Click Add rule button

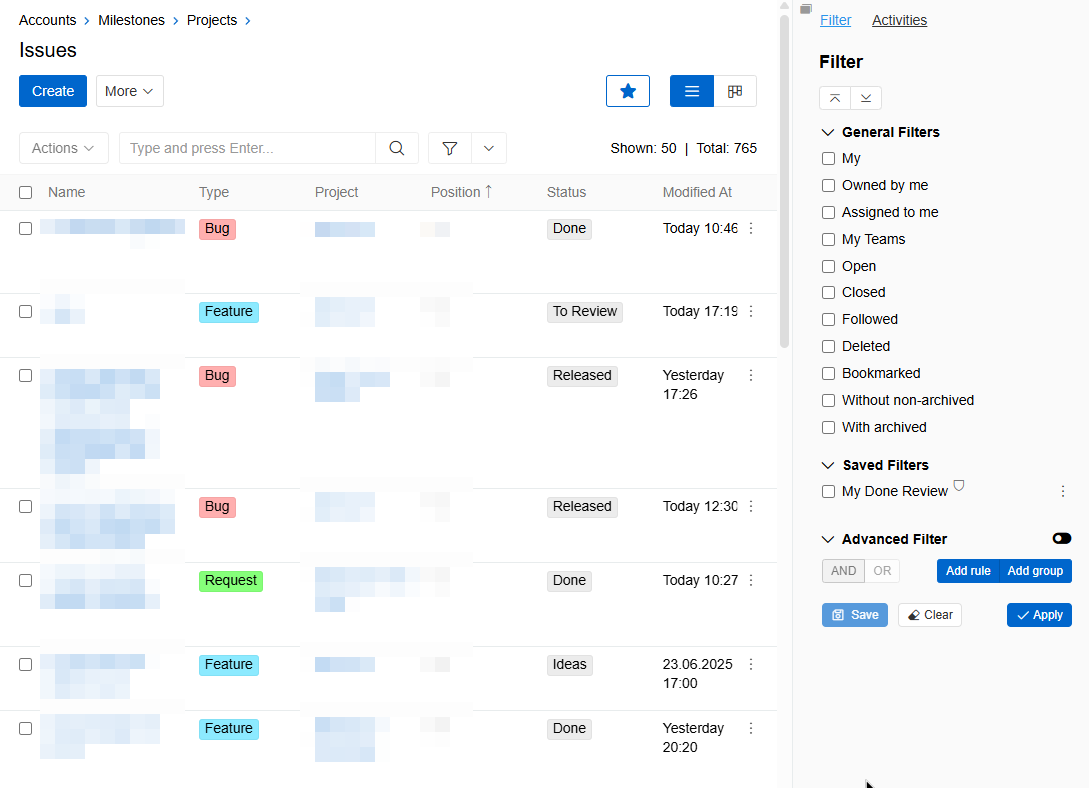click(x=968, y=571)
